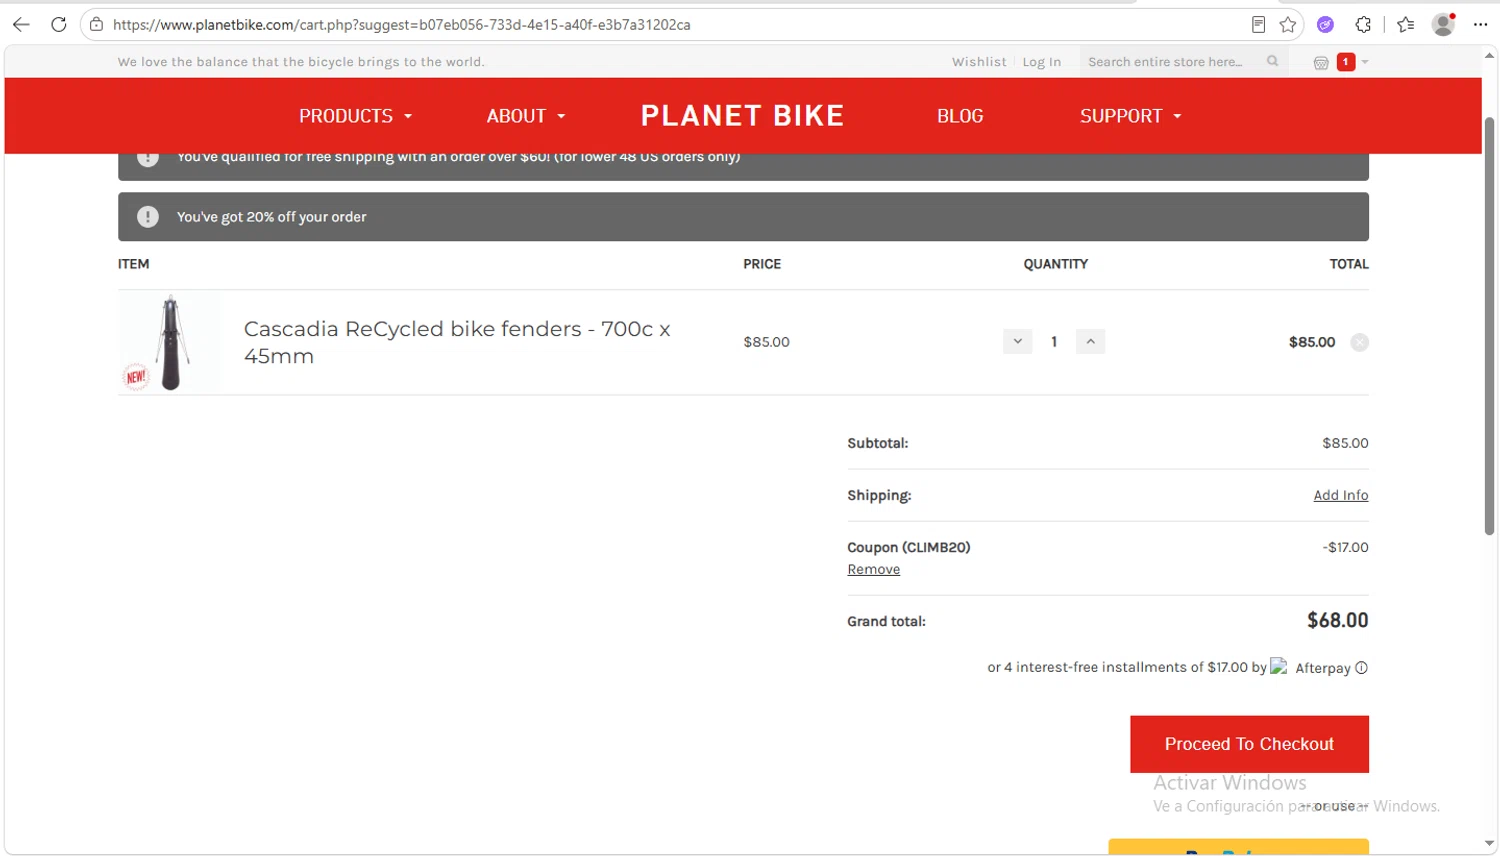
Task: Expand the ABOUT menu
Action: point(526,116)
